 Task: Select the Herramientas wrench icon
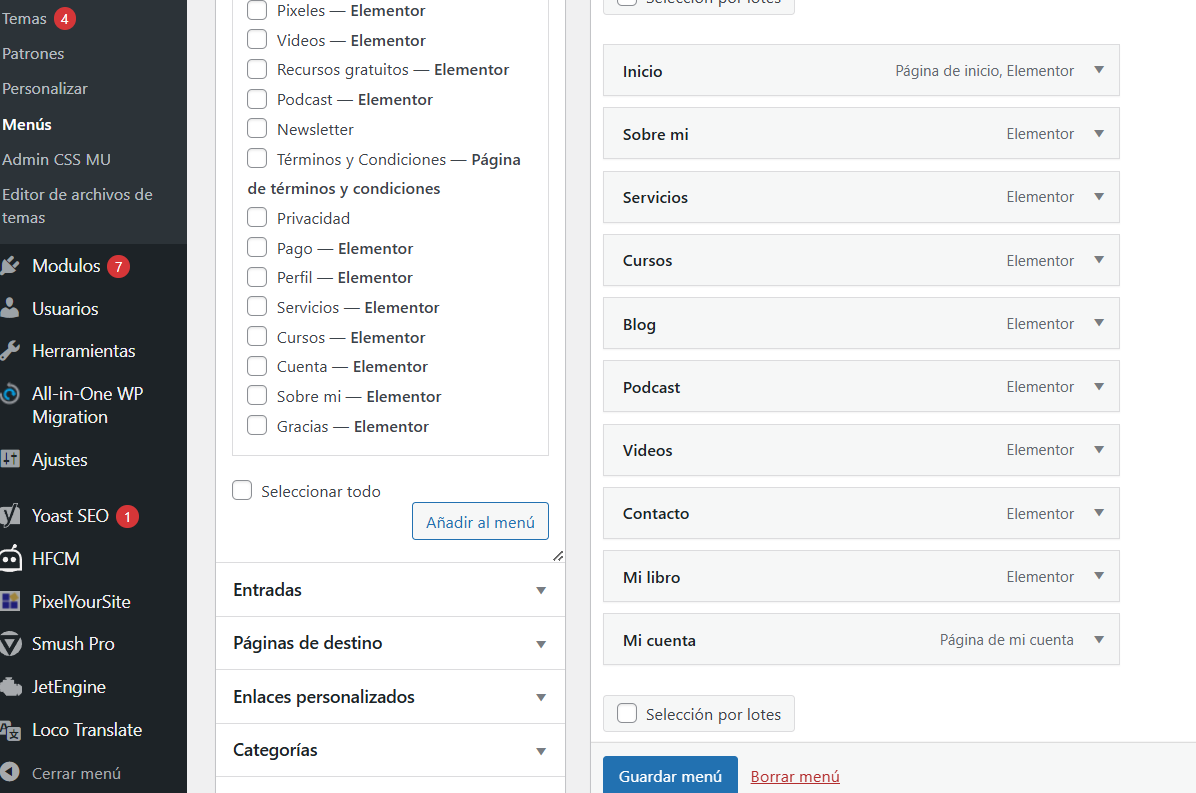[x=10, y=351]
